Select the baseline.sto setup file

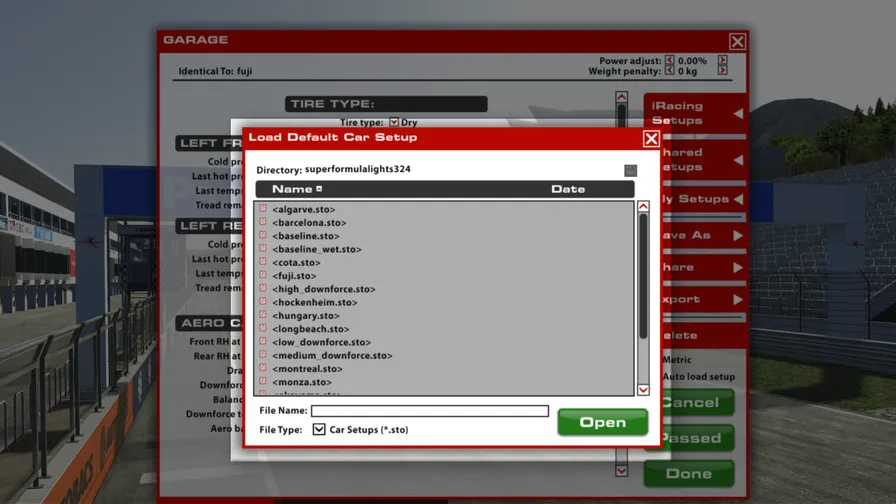(306, 236)
